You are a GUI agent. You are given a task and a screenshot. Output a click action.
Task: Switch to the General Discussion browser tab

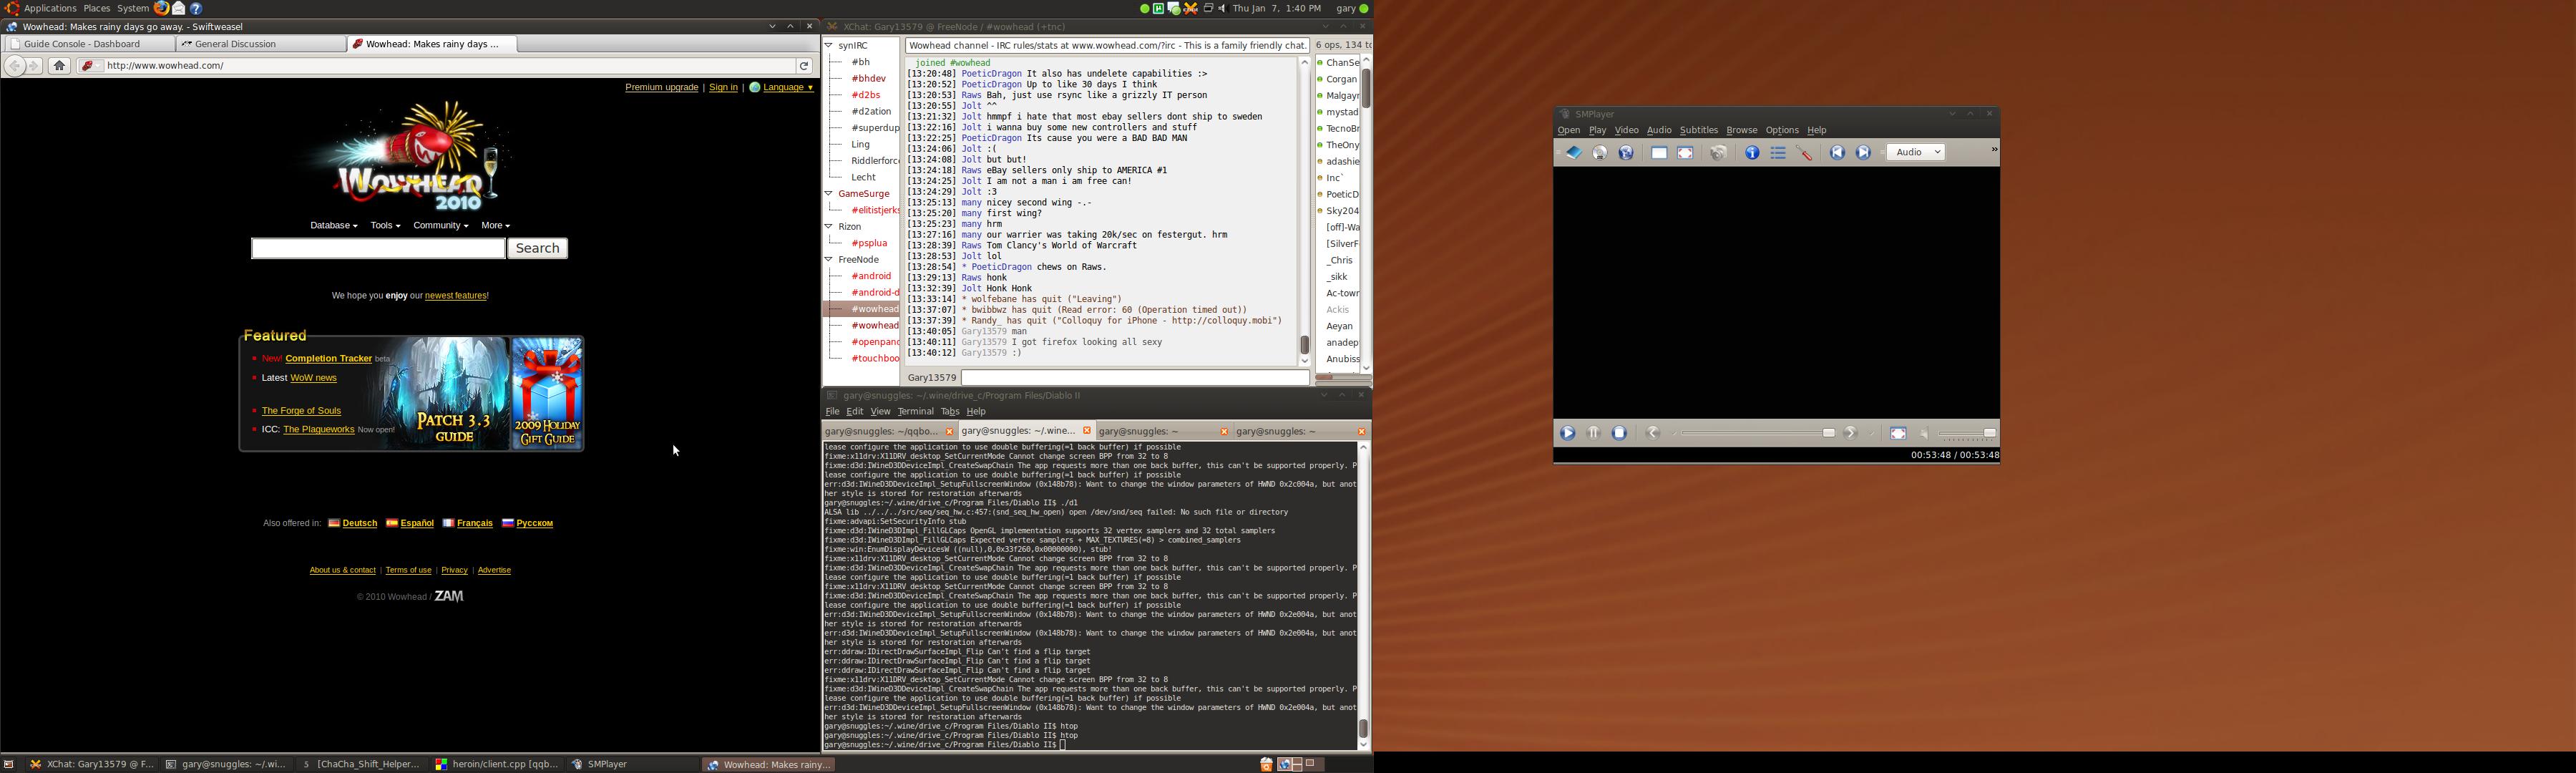tap(236, 44)
